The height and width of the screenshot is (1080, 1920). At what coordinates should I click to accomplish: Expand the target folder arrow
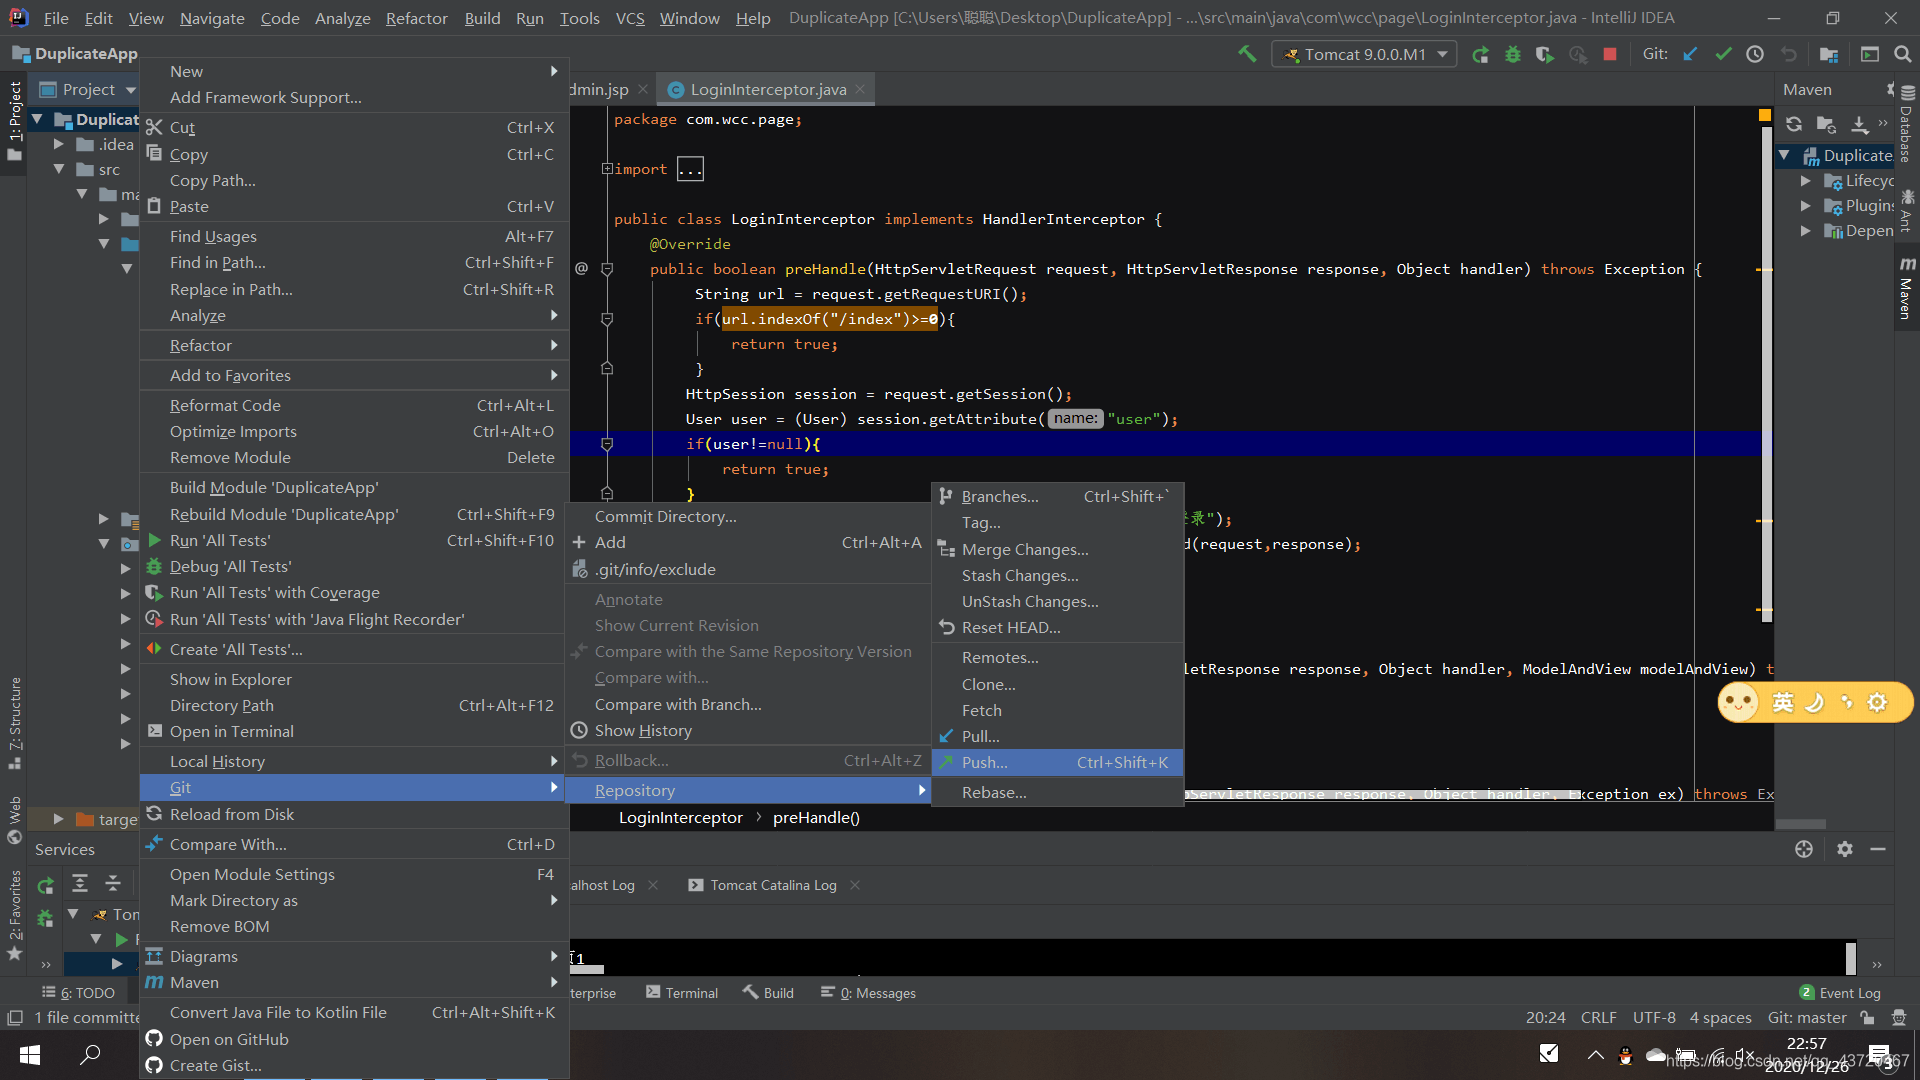pyautogui.click(x=58, y=819)
